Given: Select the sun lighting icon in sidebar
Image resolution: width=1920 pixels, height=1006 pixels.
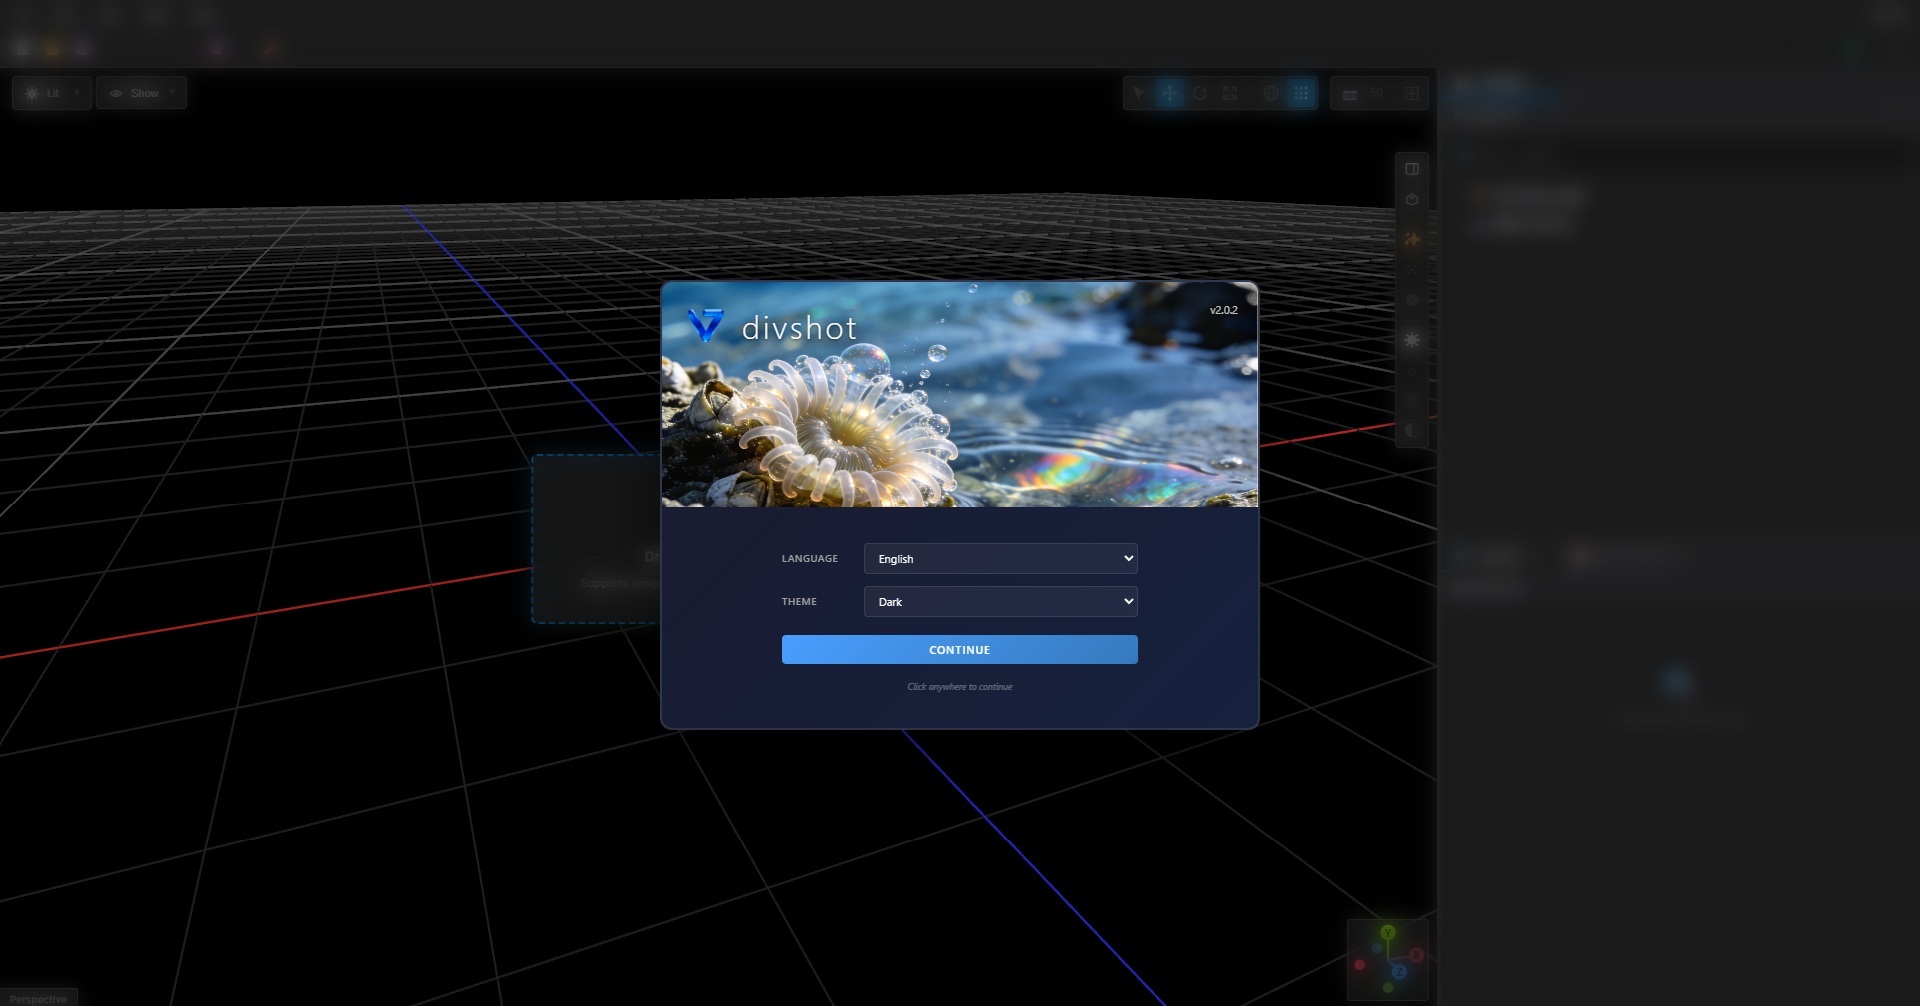Looking at the screenshot, I should pos(1413,341).
